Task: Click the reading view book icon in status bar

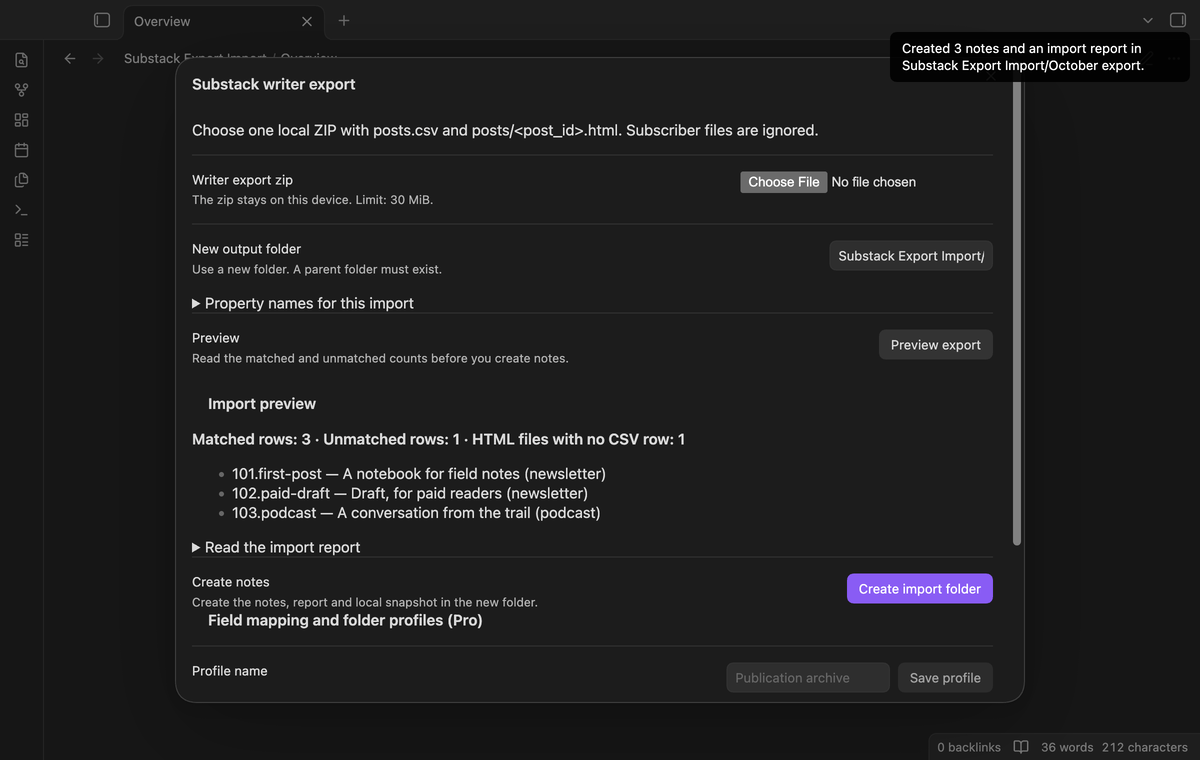Action: [1021, 747]
